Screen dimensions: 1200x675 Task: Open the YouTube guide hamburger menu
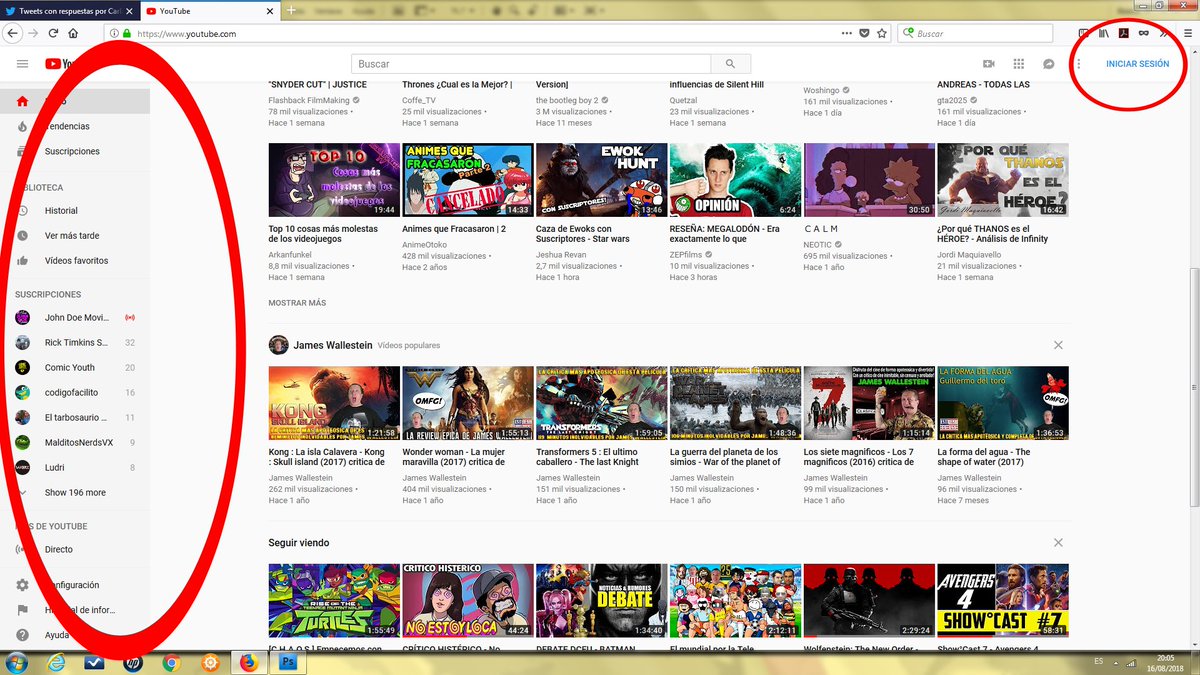point(22,64)
